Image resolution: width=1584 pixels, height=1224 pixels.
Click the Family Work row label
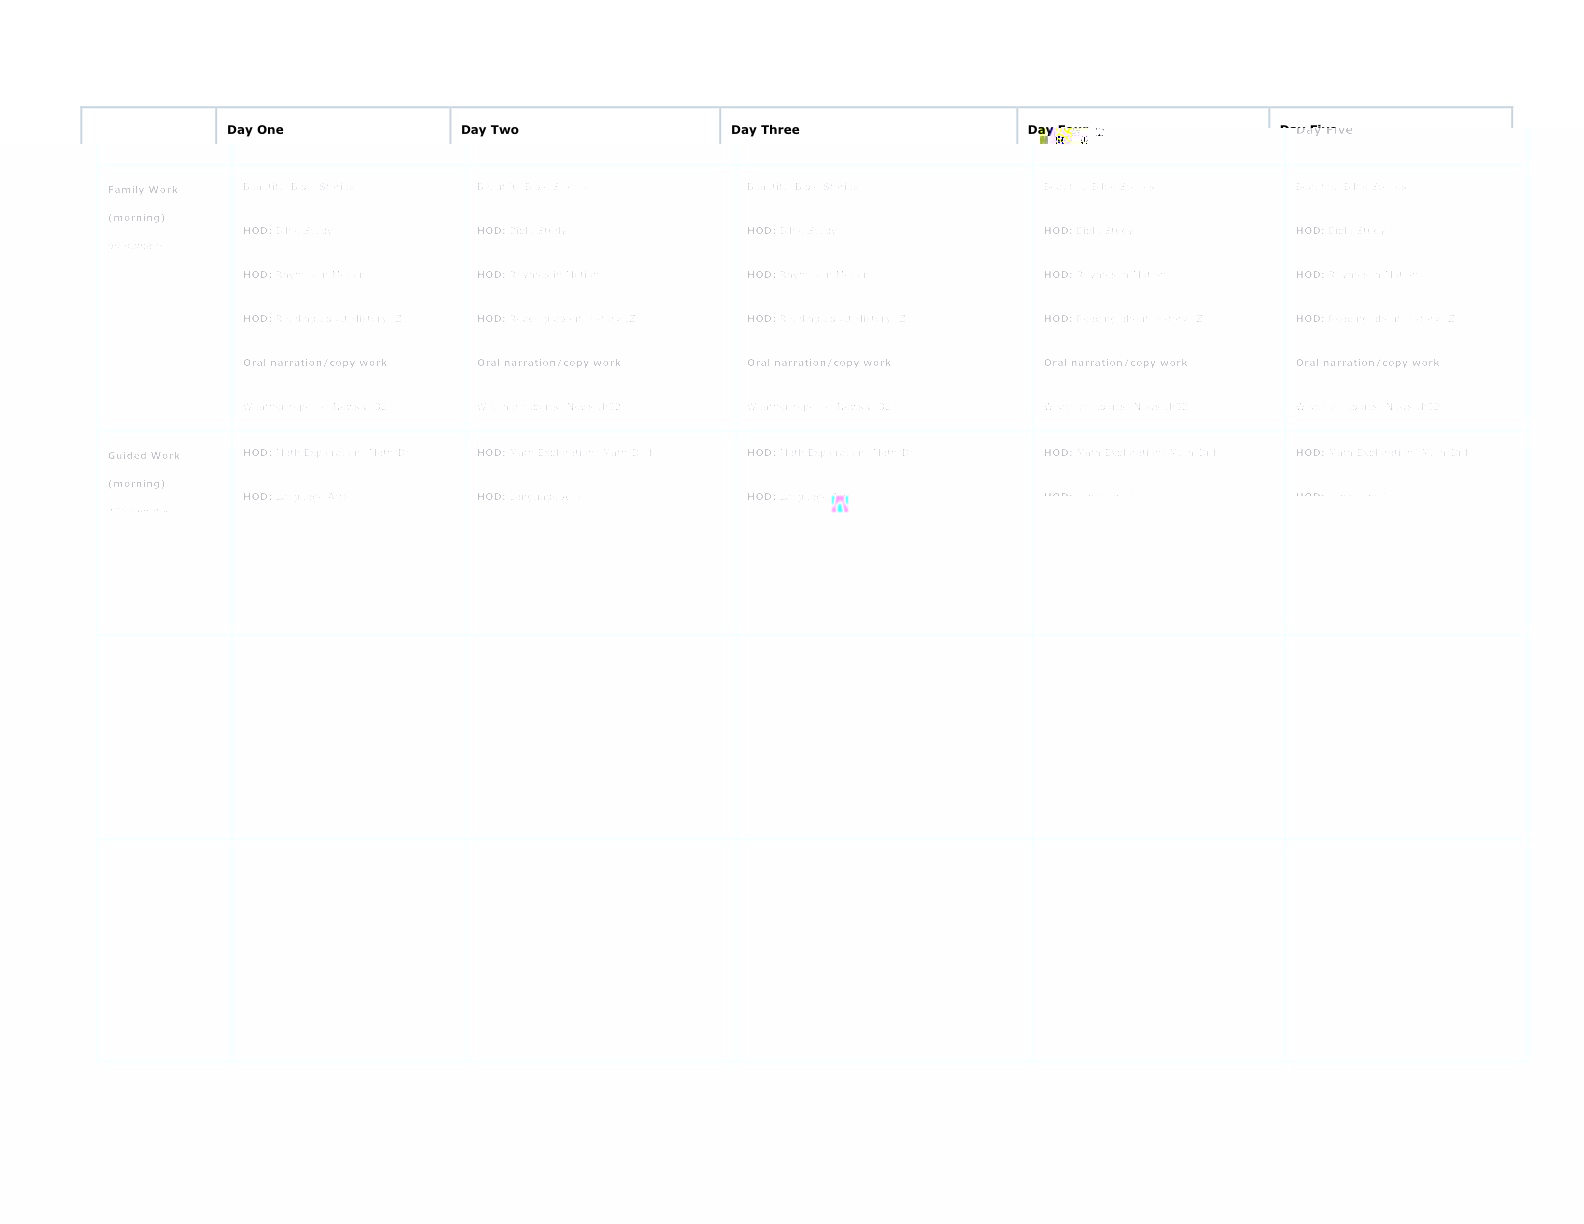143,190
